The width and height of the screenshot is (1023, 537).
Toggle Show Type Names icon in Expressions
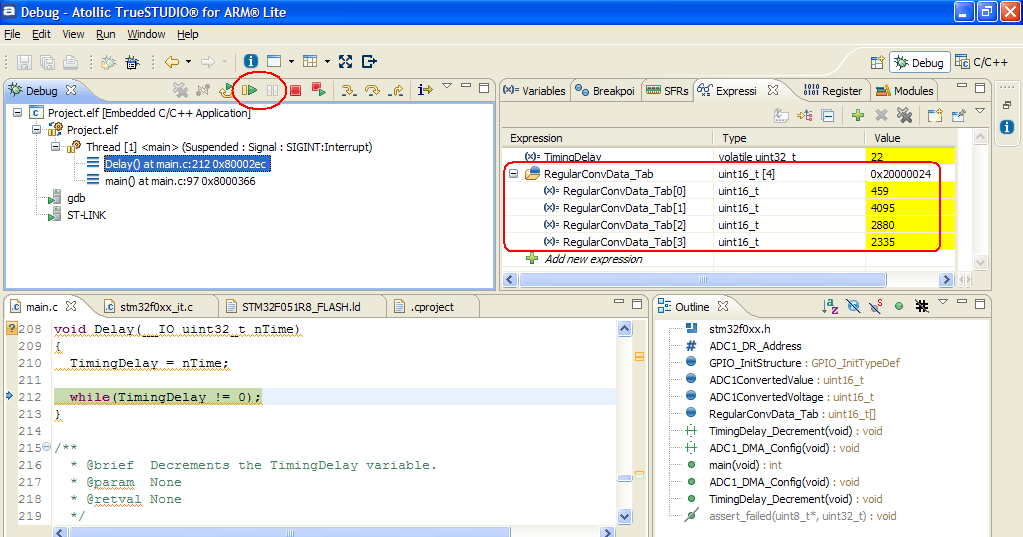click(x=781, y=115)
